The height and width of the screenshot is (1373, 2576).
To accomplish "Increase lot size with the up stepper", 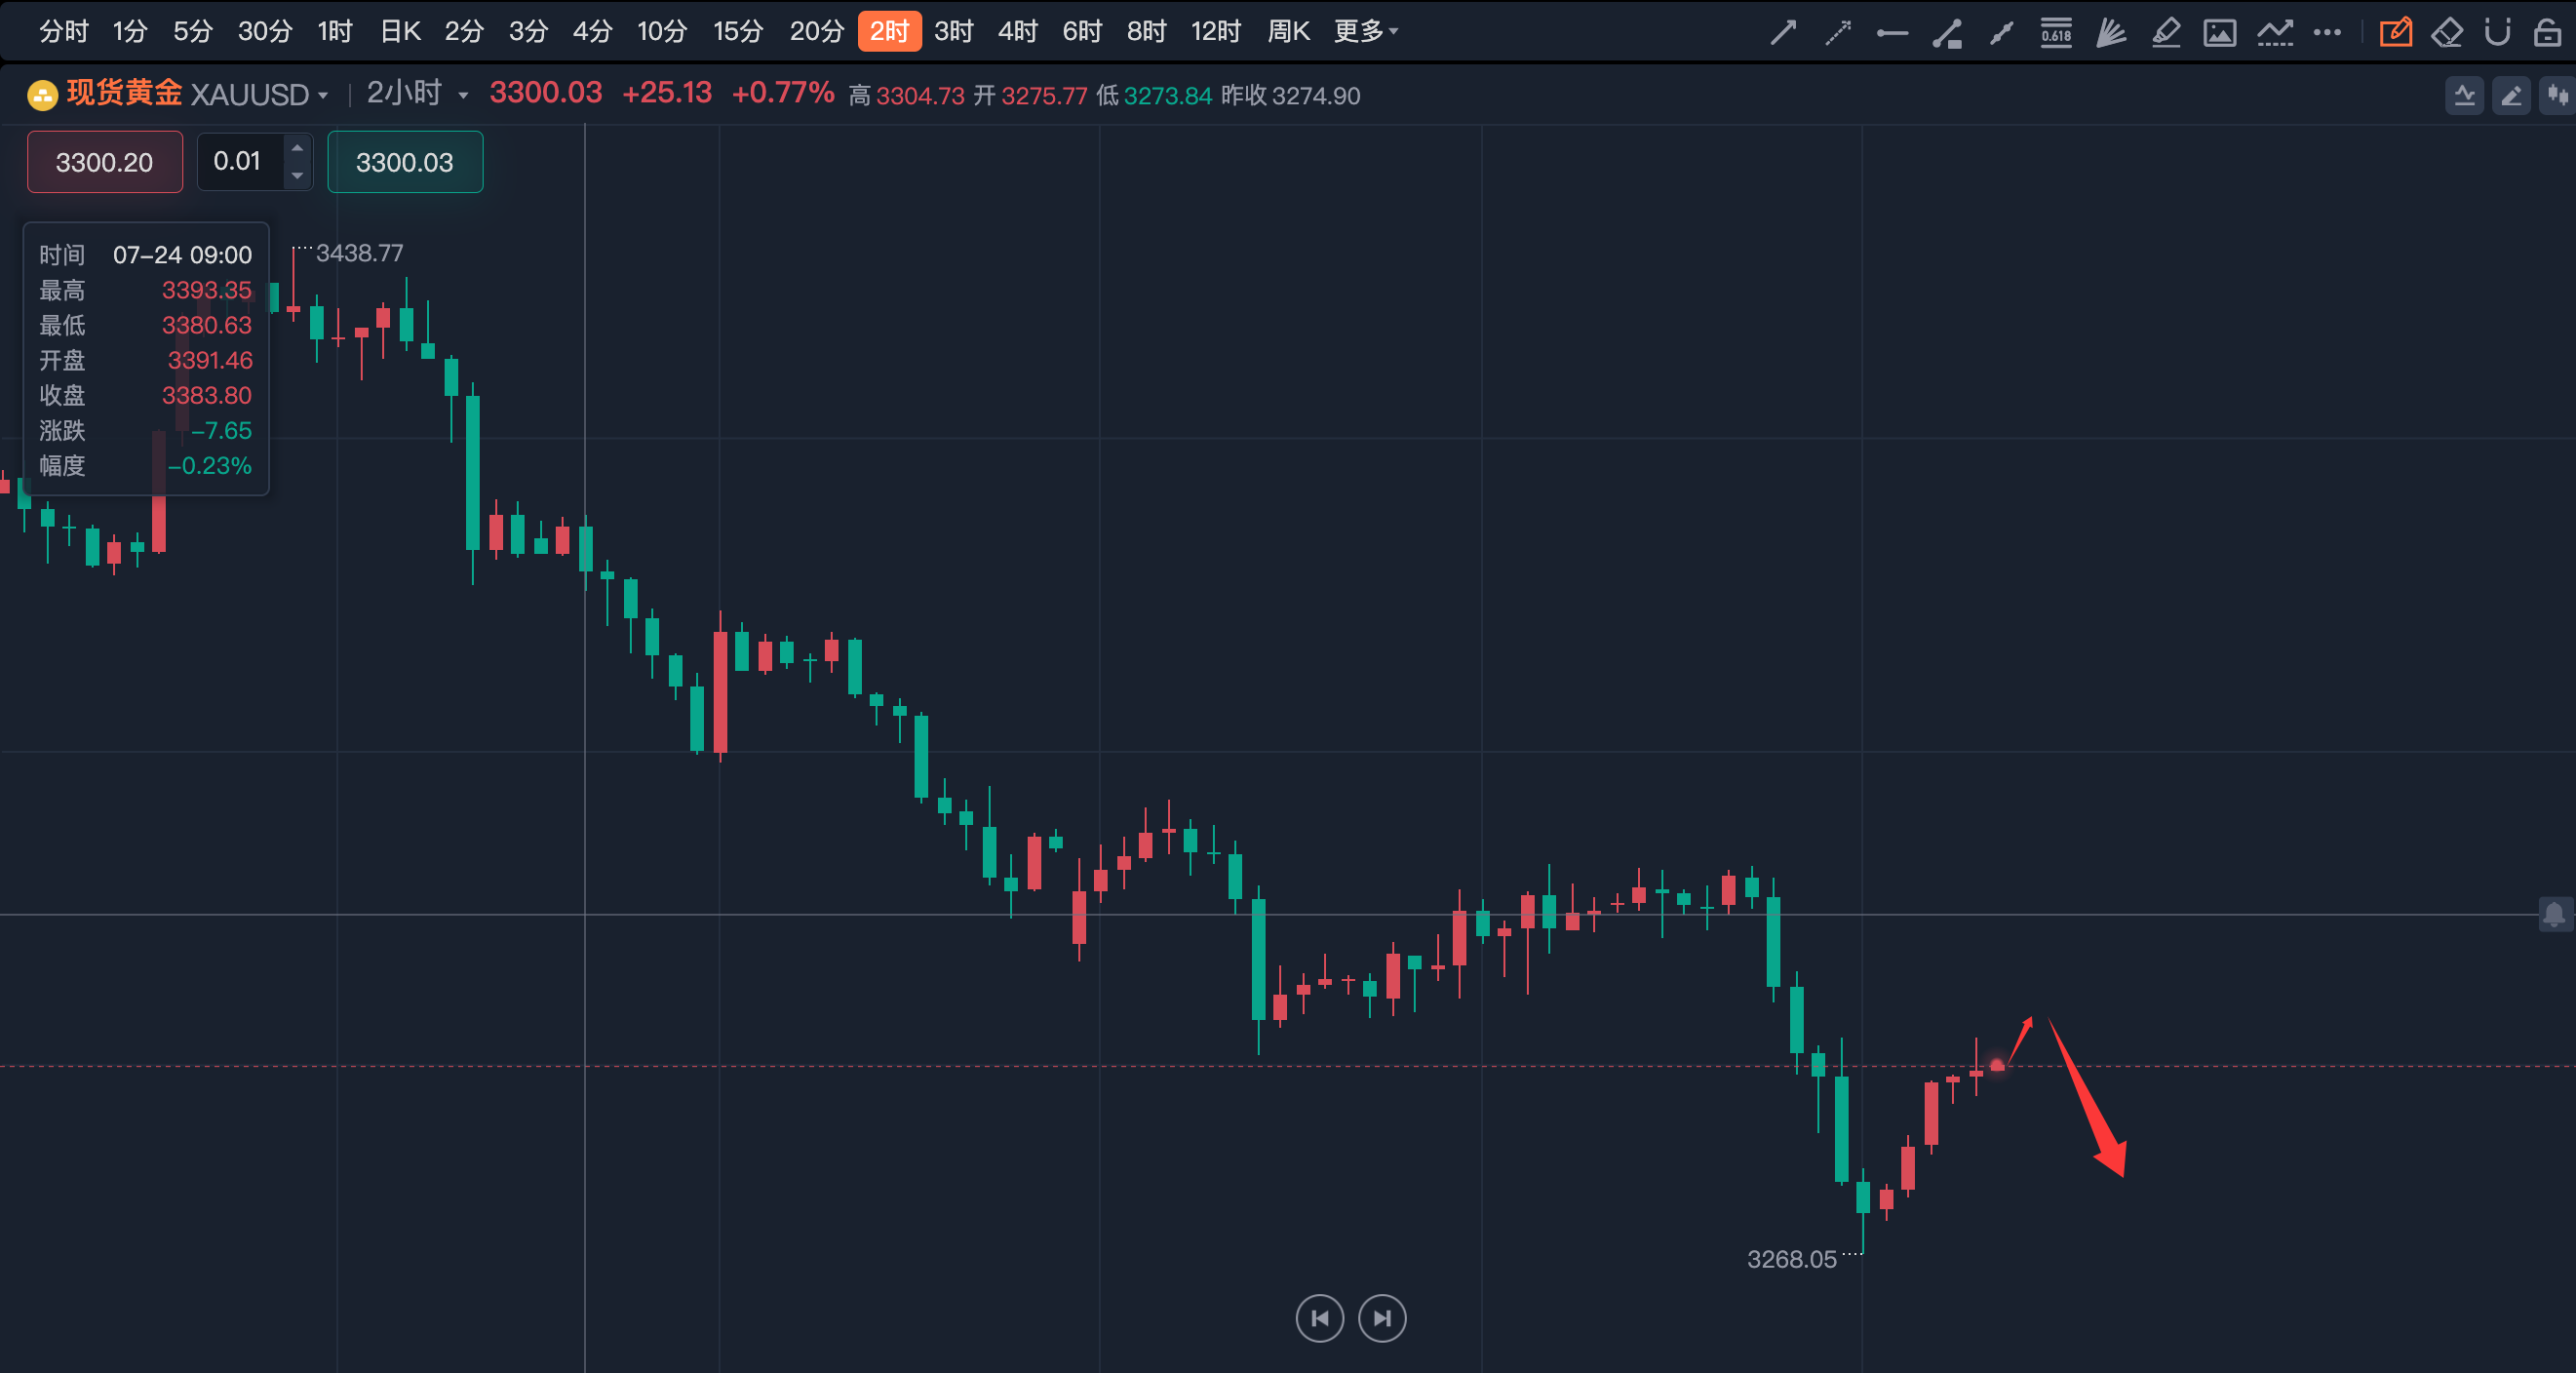I will pyautogui.click(x=297, y=148).
